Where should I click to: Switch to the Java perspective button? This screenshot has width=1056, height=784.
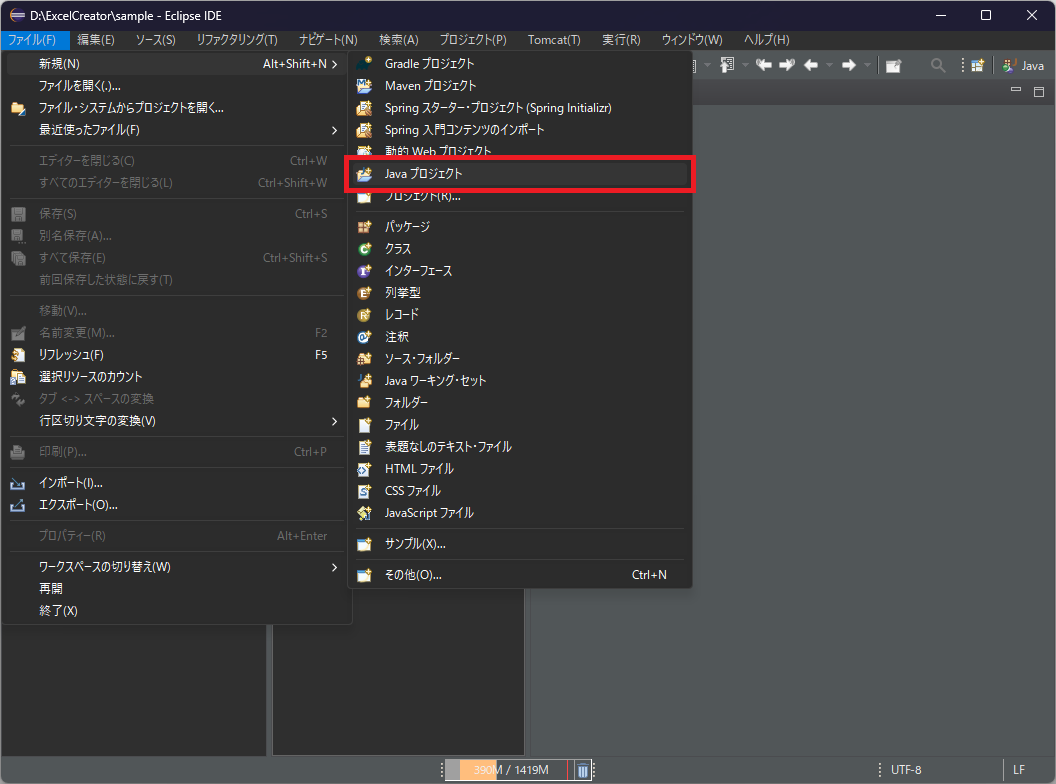1024,65
